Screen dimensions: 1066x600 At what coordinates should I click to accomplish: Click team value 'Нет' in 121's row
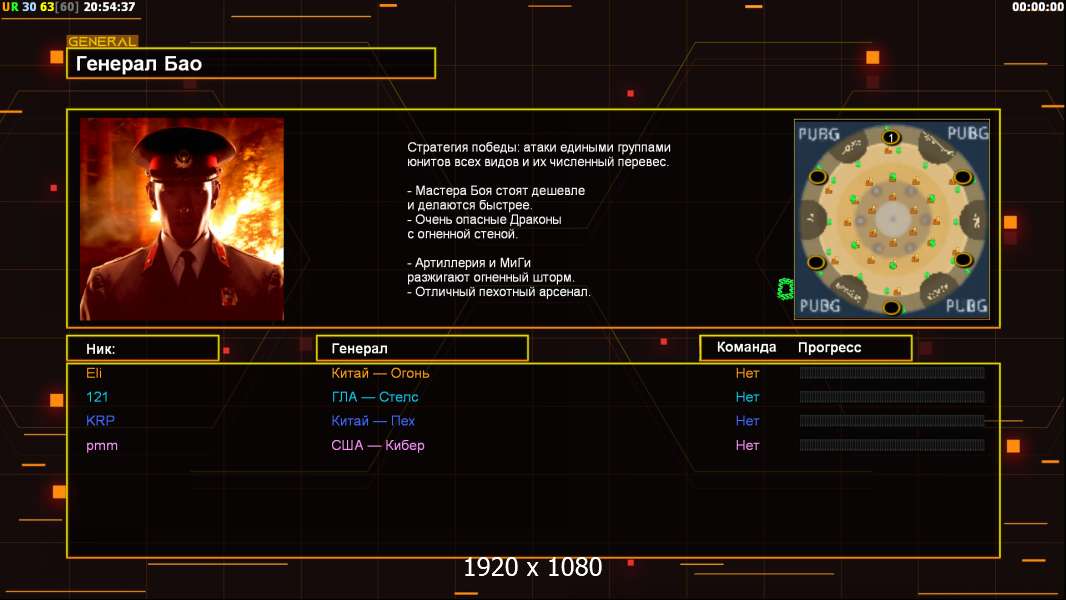pos(747,397)
